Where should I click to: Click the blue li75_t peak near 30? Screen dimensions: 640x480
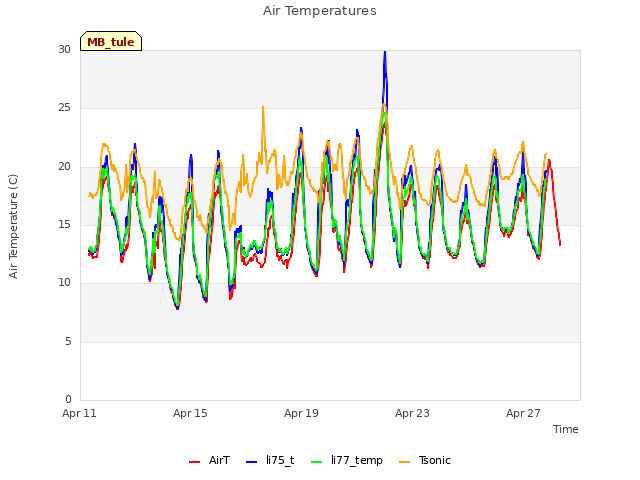click(x=384, y=53)
